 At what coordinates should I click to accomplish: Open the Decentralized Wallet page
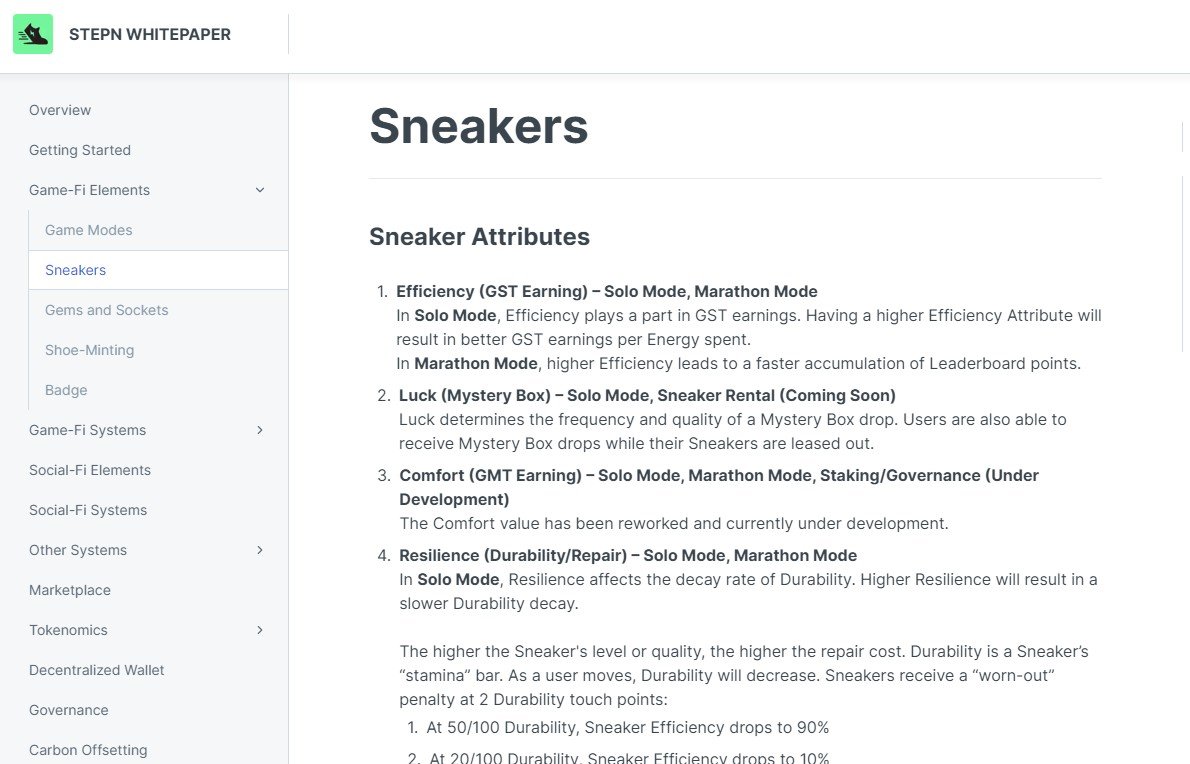(97, 670)
